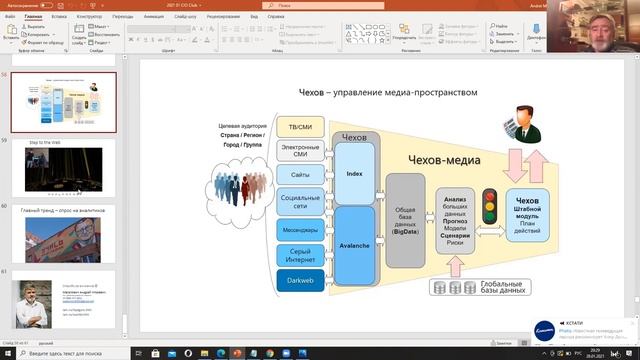Click the 'Avalanche' block on slide
The image size is (640, 360).
(x=354, y=246)
